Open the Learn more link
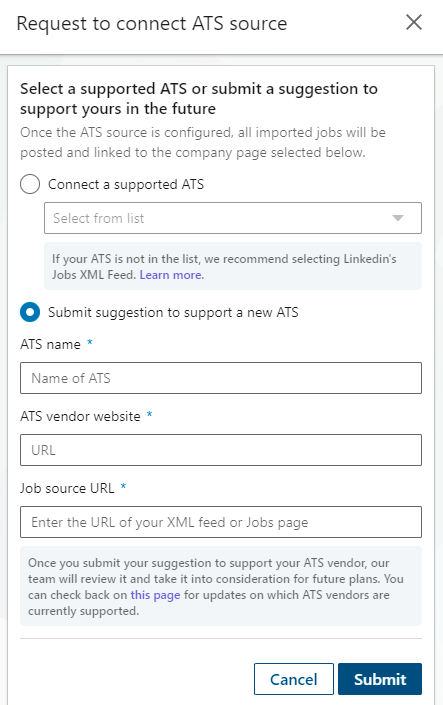The height and width of the screenshot is (705, 443). click(170, 275)
